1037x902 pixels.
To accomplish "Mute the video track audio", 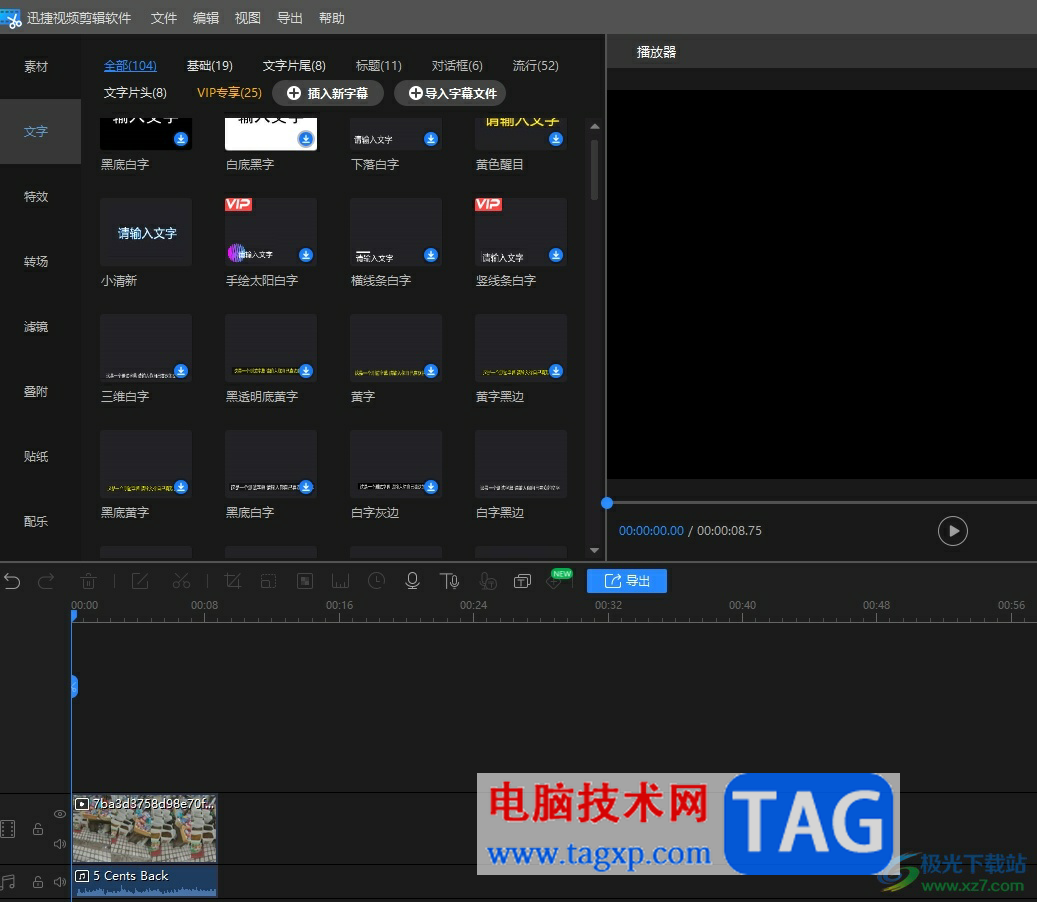I will [x=60, y=844].
